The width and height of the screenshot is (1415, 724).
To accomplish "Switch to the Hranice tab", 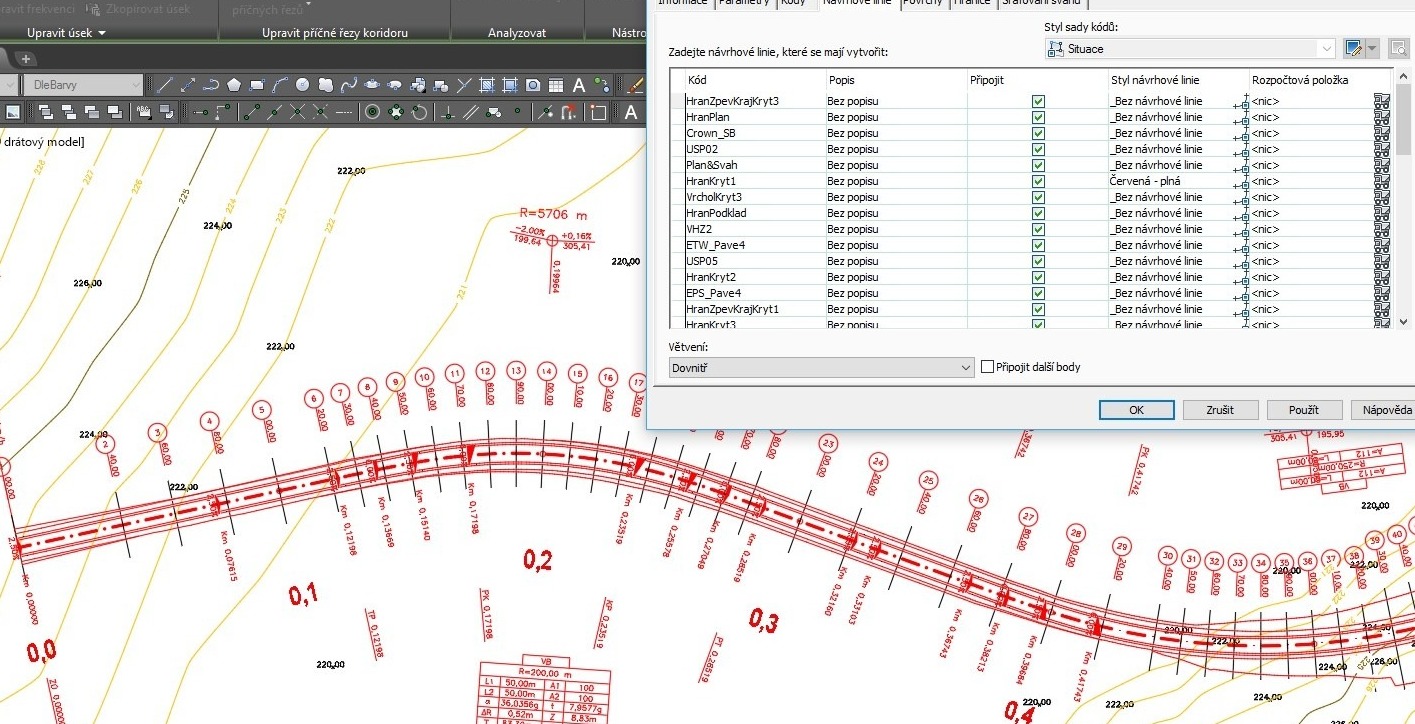I will click(972, 3).
